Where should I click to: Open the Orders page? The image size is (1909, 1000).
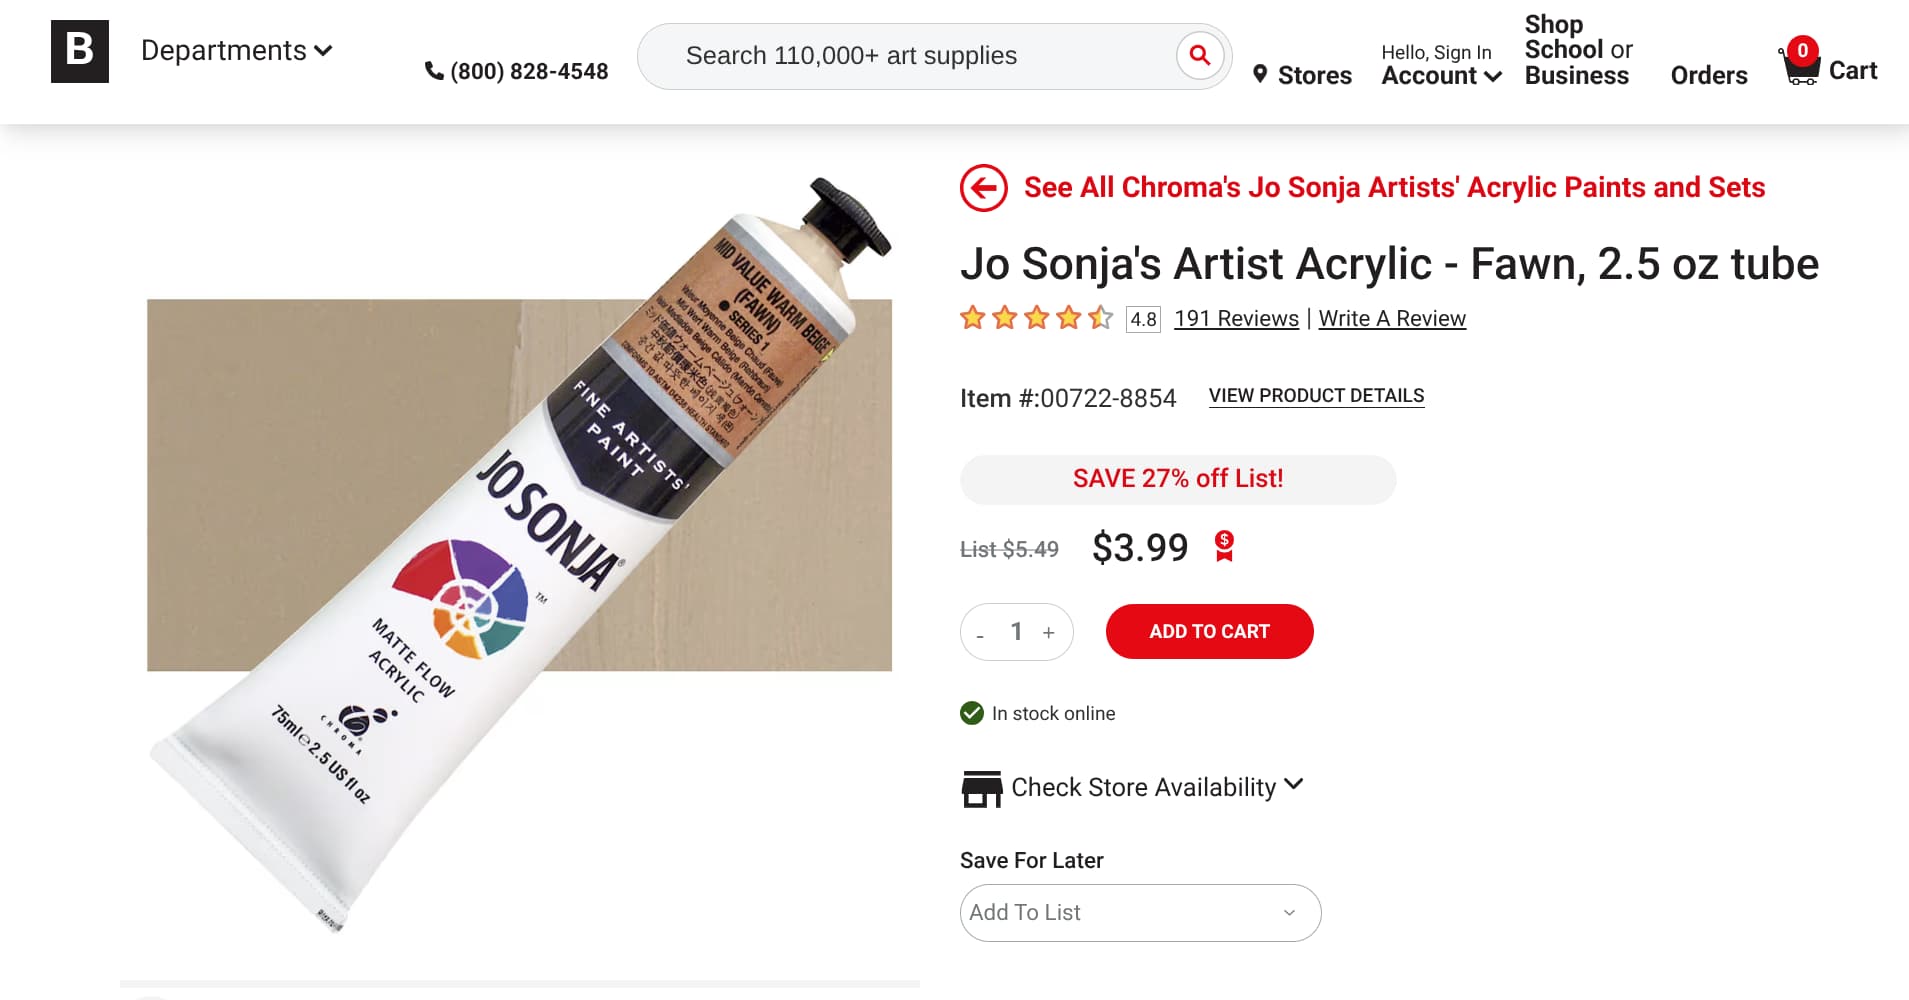coord(1708,75)
